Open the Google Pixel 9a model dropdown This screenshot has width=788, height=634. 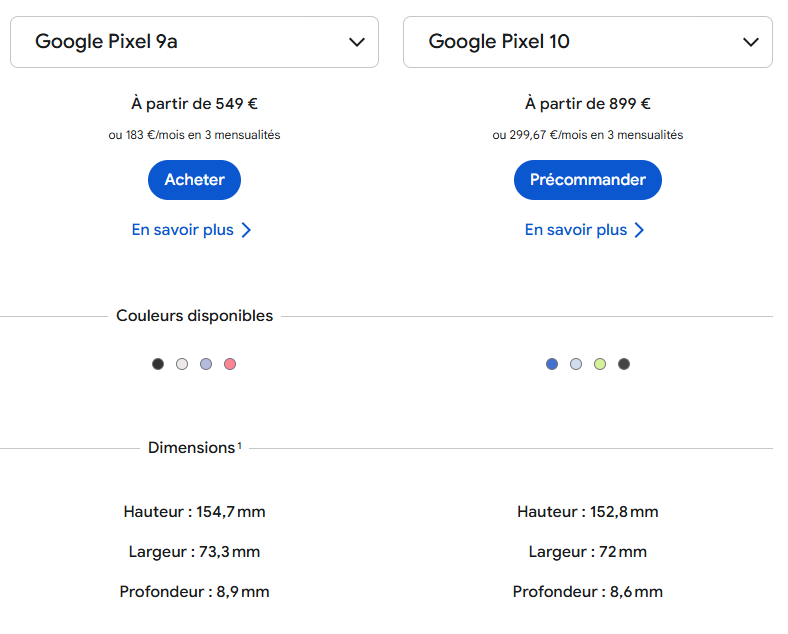(194, 42)
